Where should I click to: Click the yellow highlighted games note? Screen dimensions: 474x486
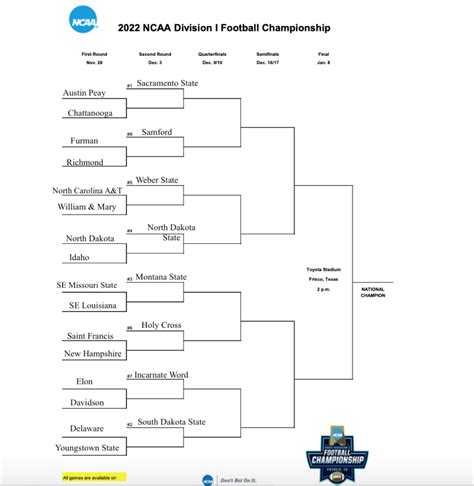click(94, 477)
